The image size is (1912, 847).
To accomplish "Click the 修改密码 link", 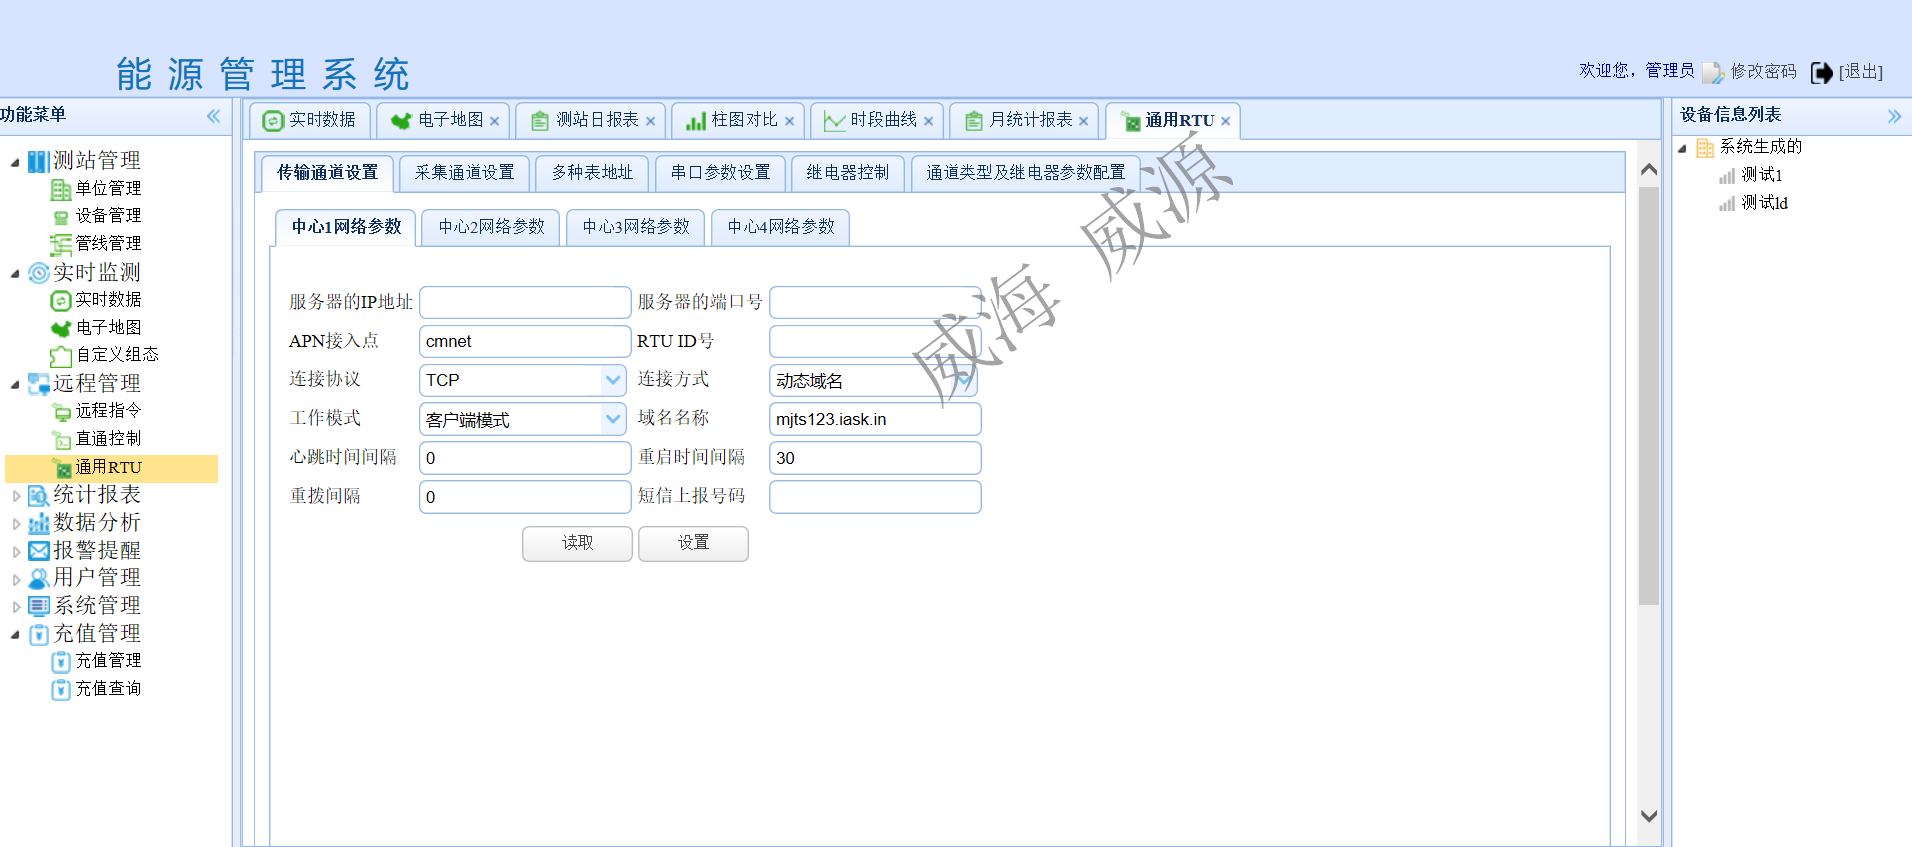I will click(x=1763, y=72).
